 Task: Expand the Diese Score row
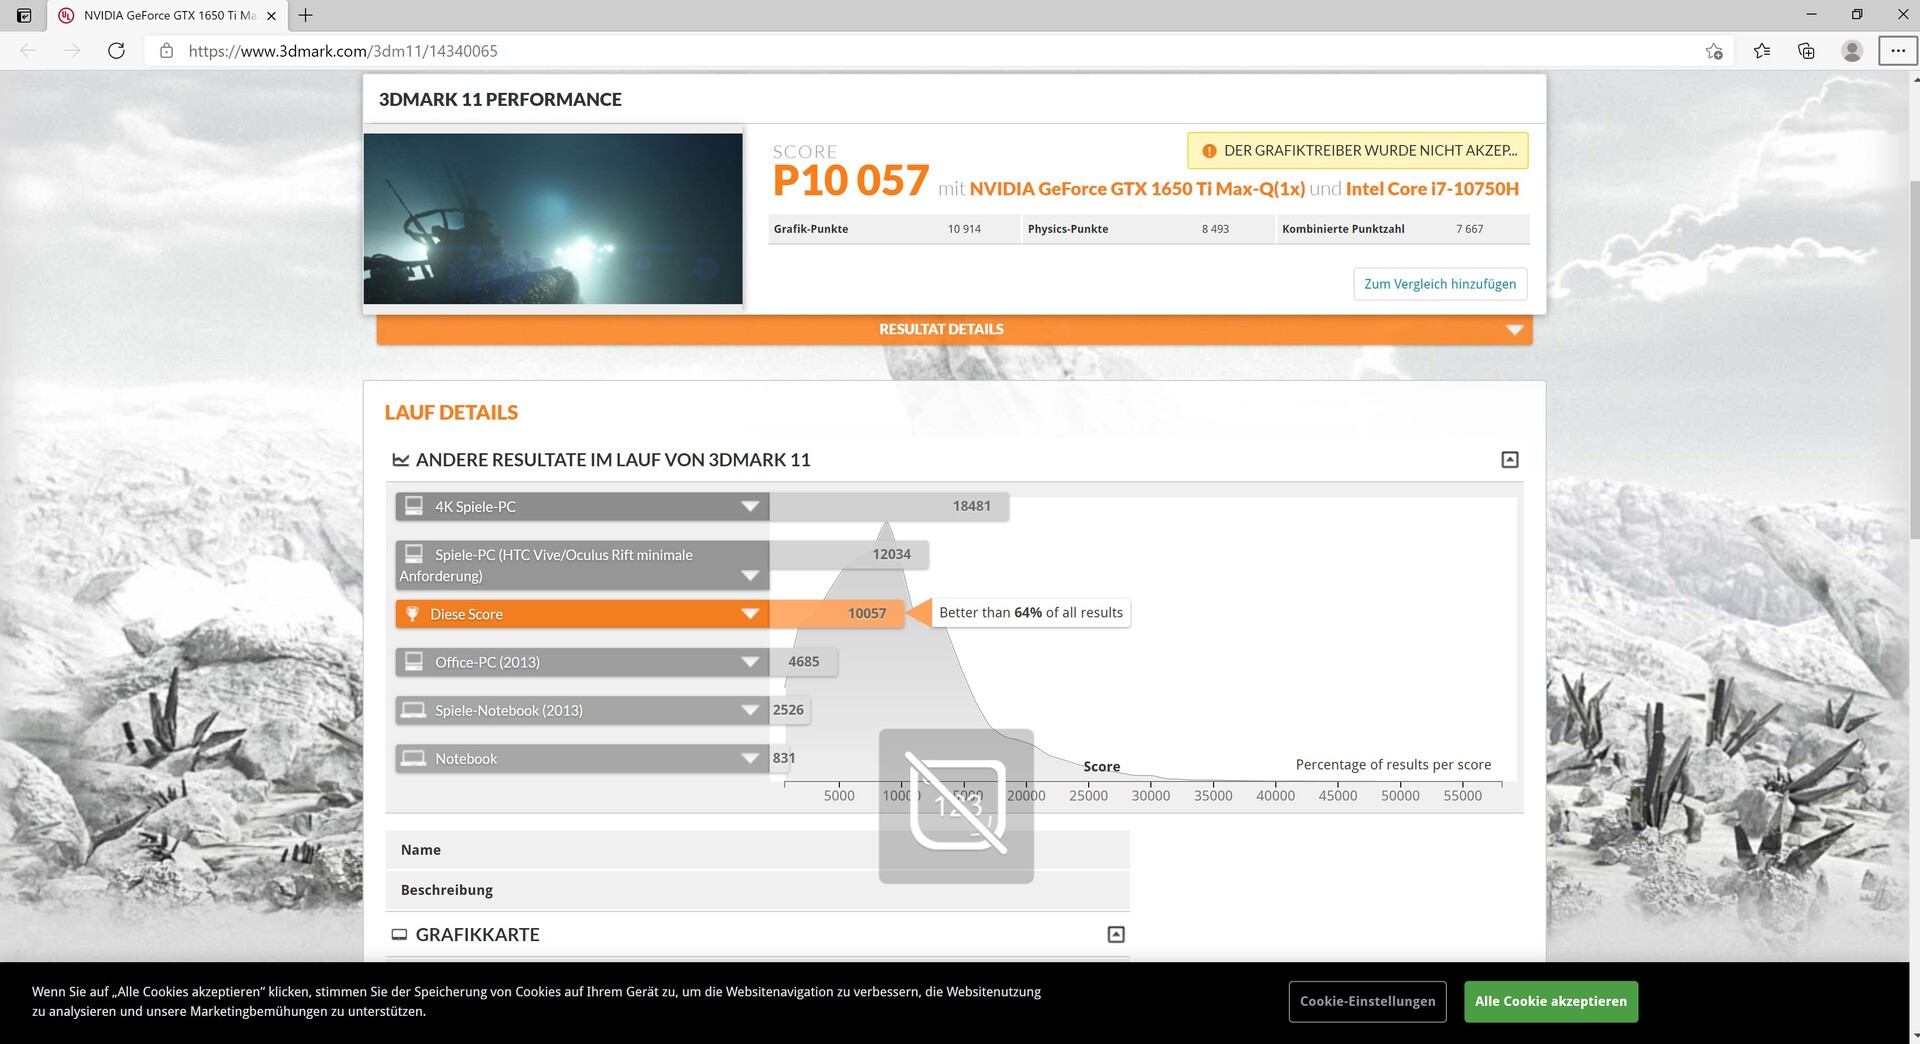point(750,614)
